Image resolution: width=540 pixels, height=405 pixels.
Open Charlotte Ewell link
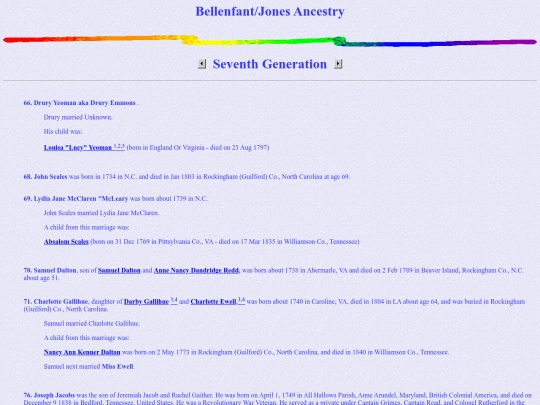tap(213, 302)
